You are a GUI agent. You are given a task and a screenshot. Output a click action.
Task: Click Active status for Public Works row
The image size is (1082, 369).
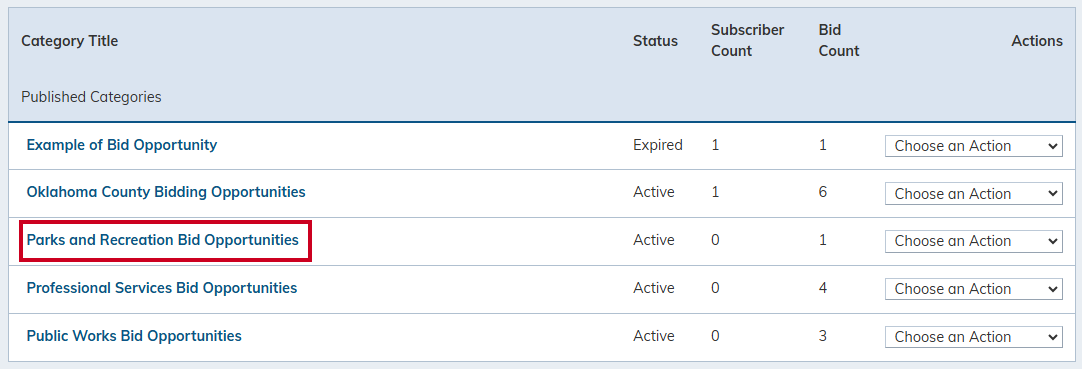click(x=653, y=336)
